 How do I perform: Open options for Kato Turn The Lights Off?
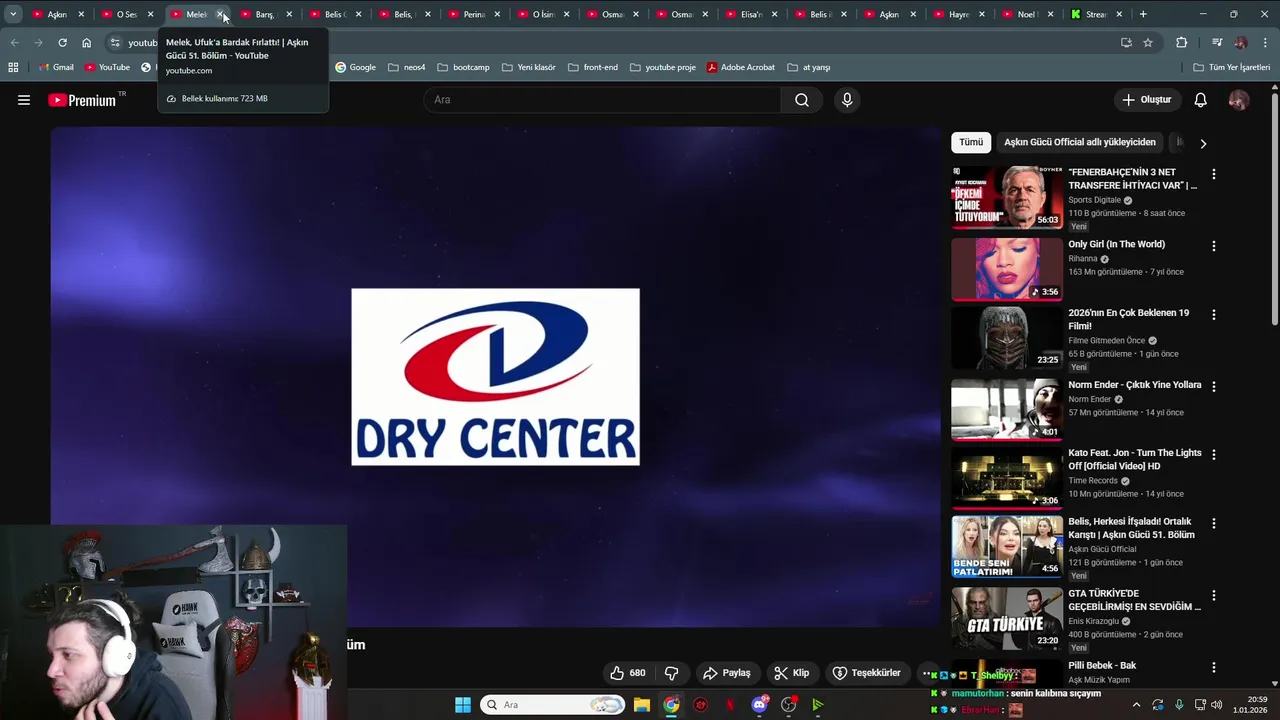tap(1214, 455)
